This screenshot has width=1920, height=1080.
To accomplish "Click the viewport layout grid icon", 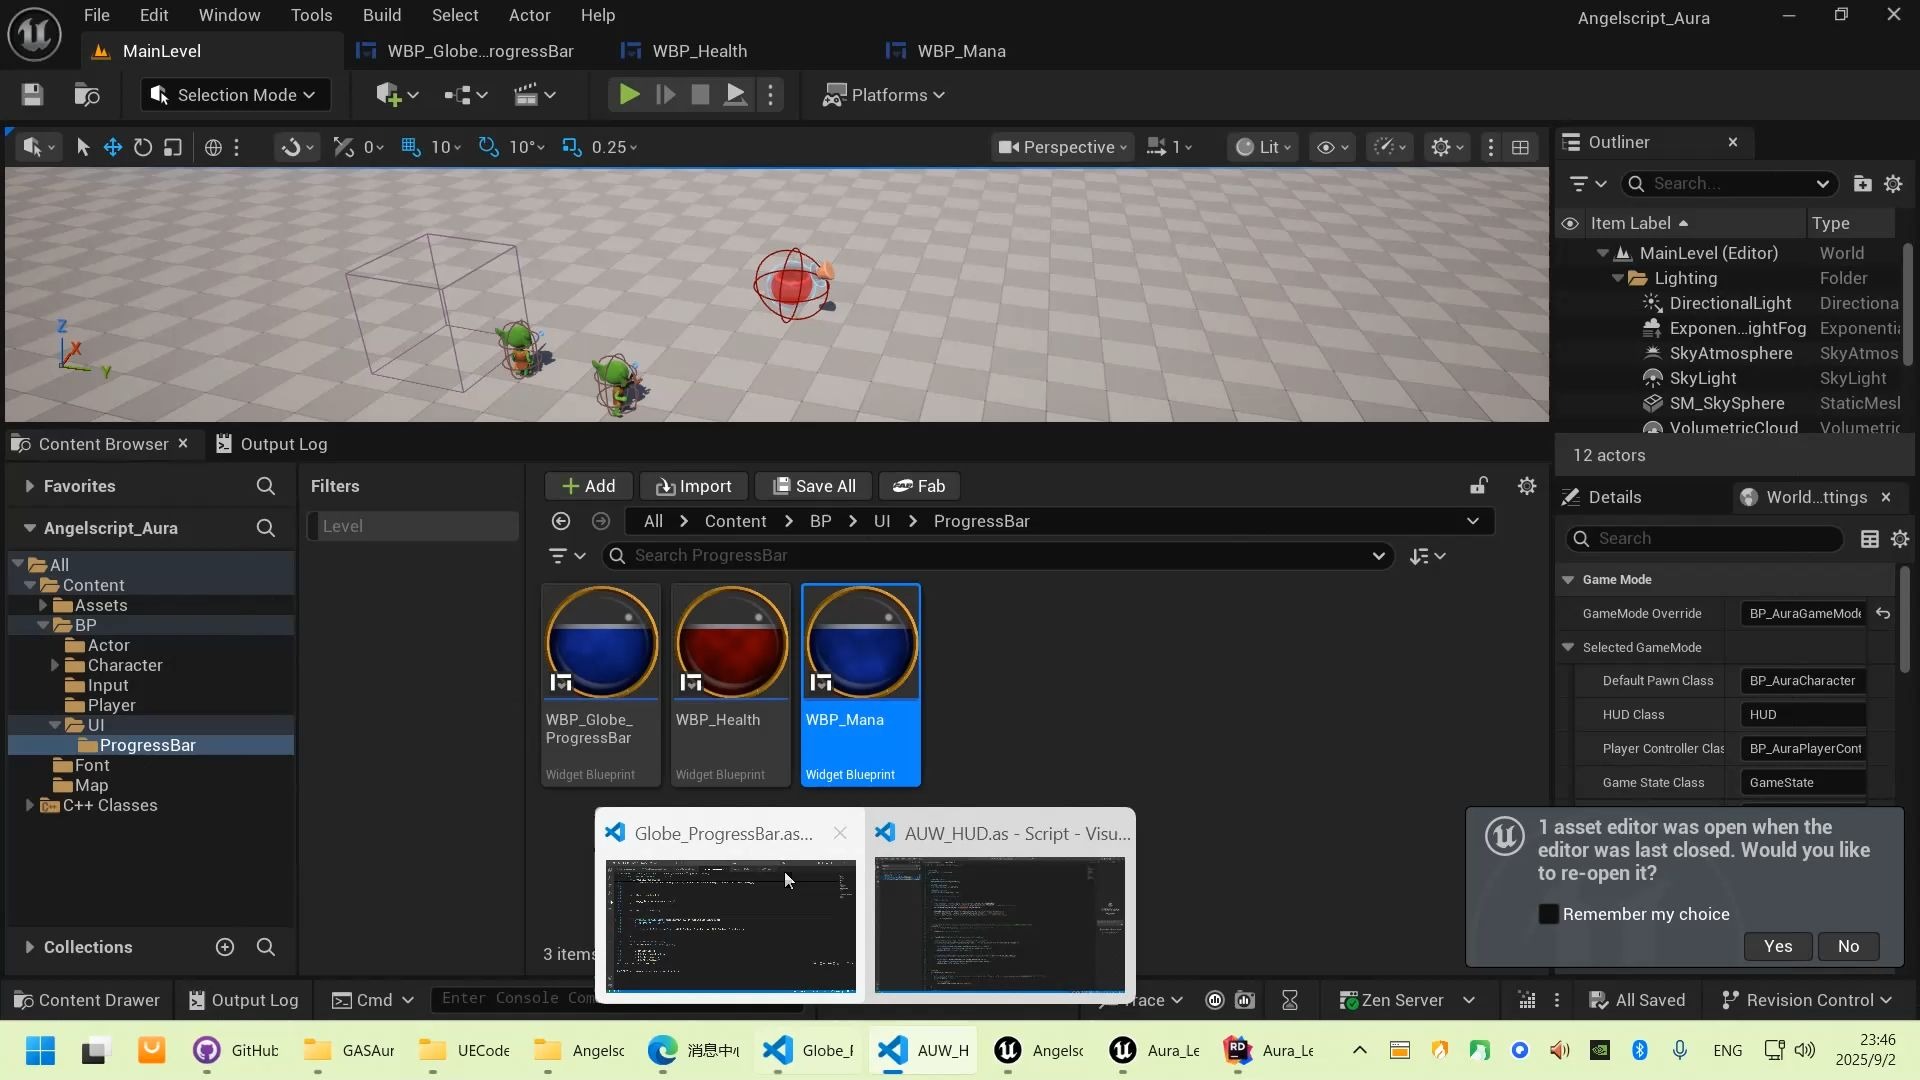I will tap(1520, 147).
